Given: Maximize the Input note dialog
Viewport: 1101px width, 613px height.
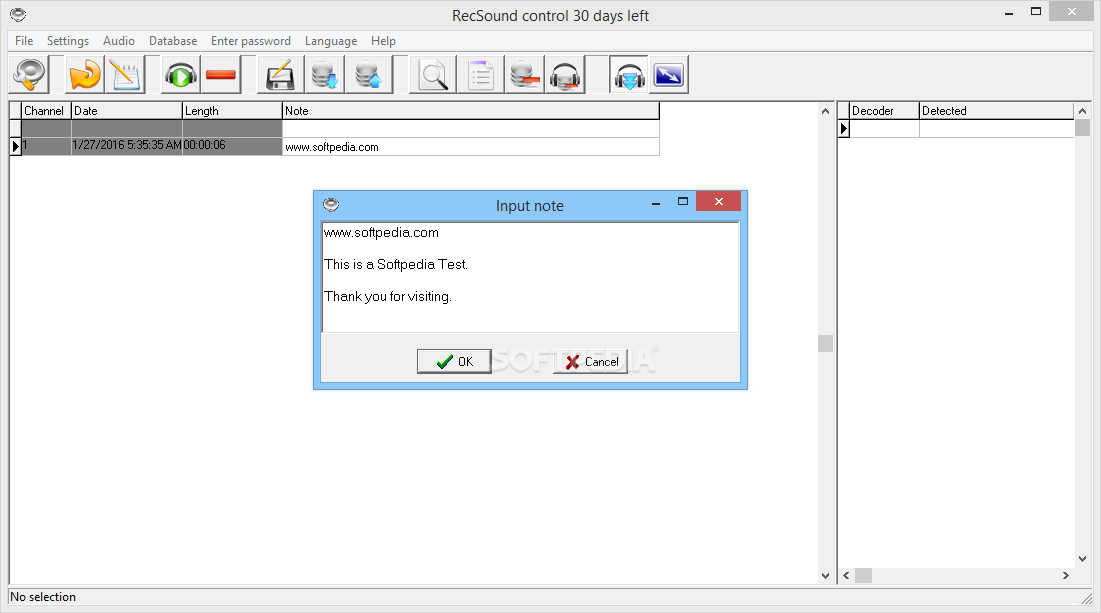Looking at the screenshot, I should (x=683, y=202).
